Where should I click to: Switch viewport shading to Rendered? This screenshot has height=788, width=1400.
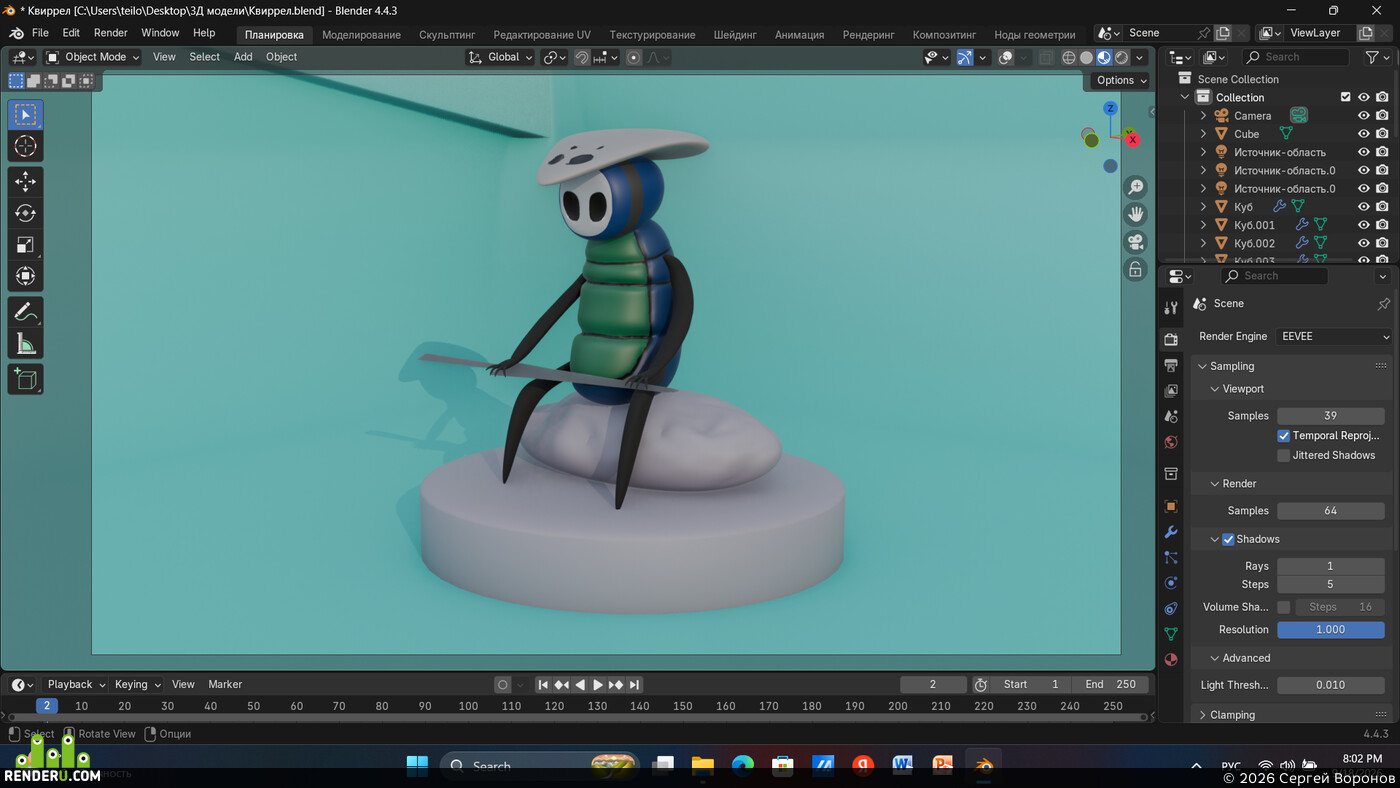coord(1122,57)
